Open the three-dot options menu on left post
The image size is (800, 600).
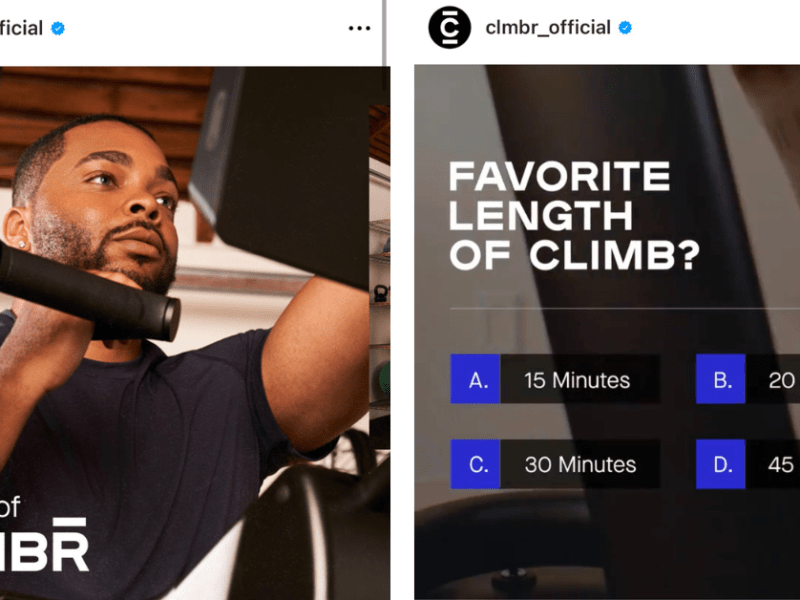[359, 28]
